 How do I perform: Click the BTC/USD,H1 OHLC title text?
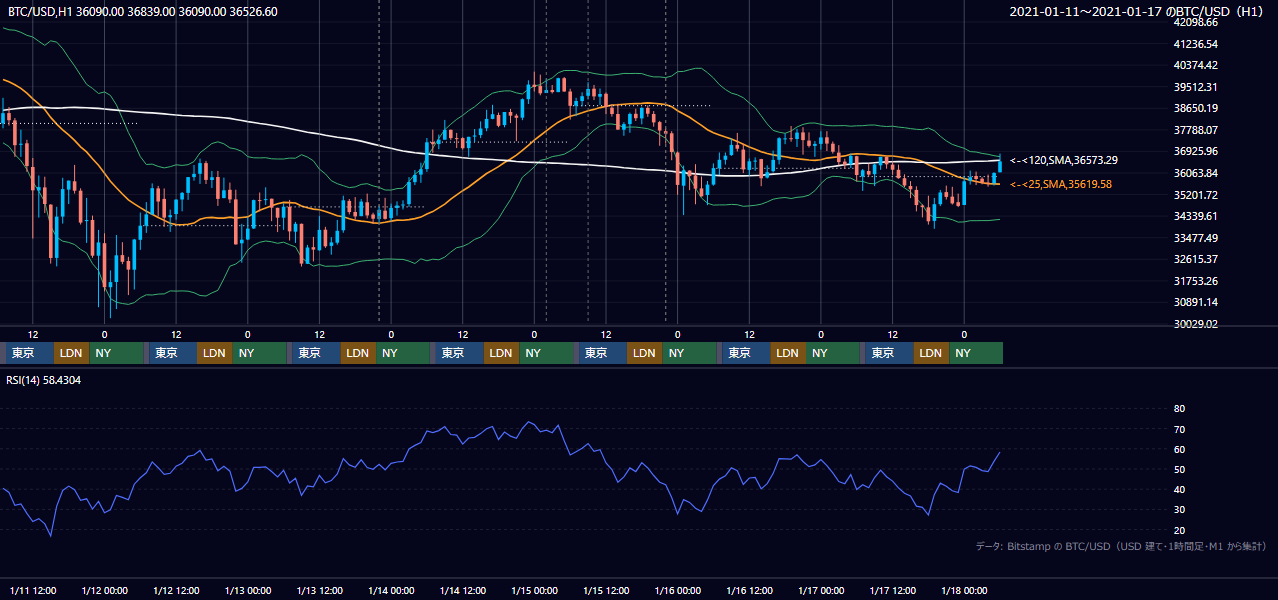tap(143, 11)
